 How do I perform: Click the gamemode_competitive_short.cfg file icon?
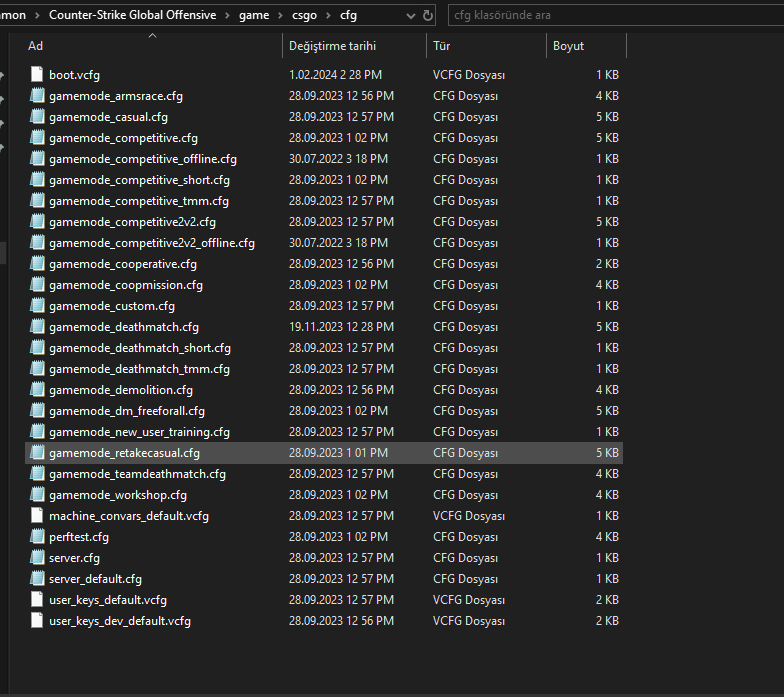coord(37,180)
